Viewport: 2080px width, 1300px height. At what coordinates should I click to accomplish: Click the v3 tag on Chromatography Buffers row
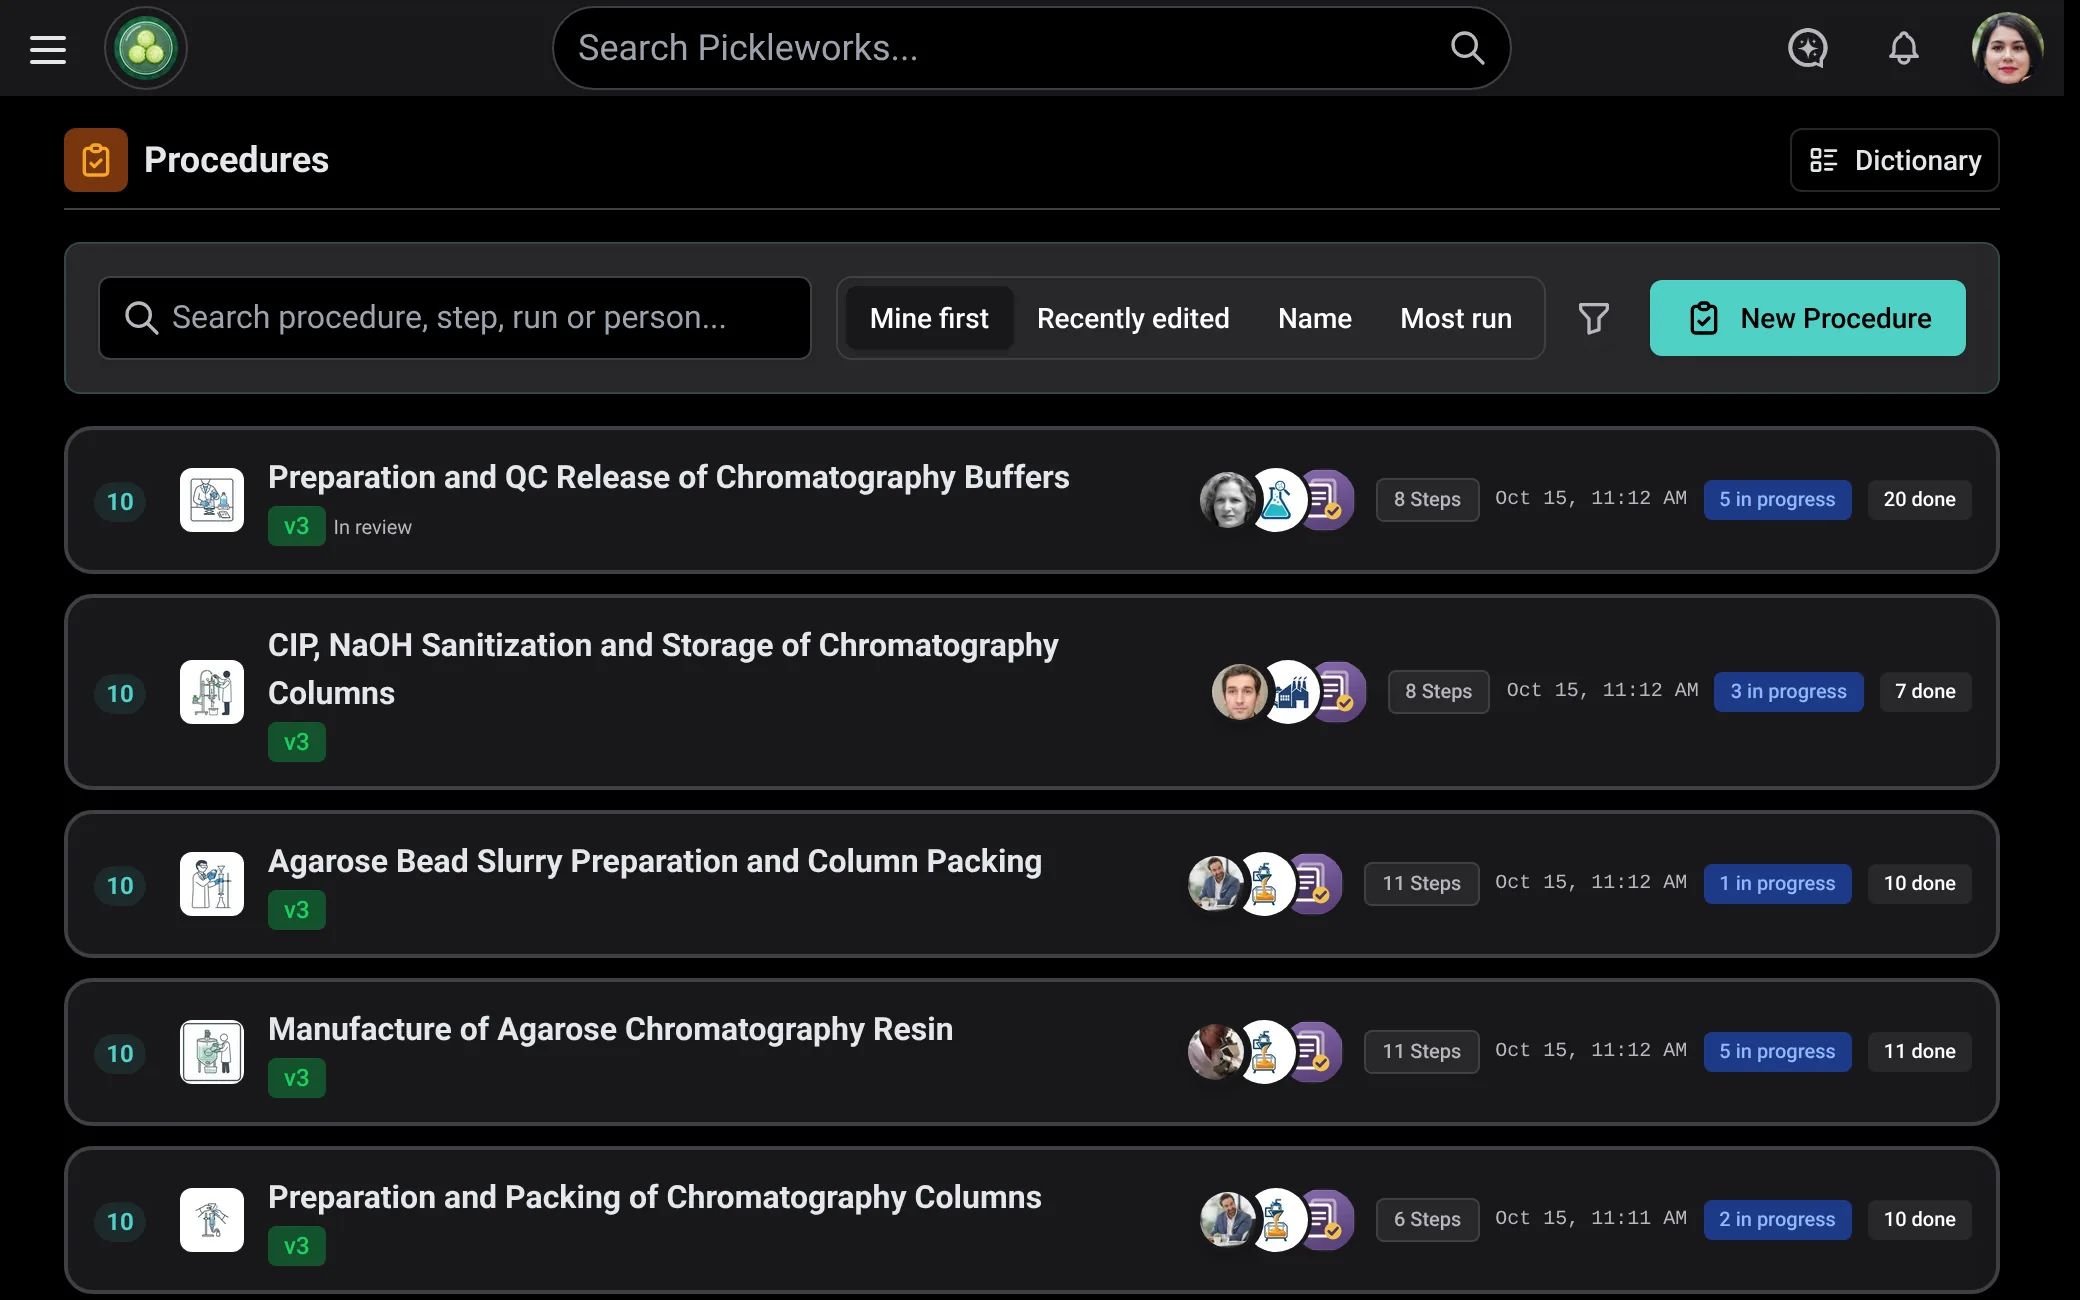[296, 527]
